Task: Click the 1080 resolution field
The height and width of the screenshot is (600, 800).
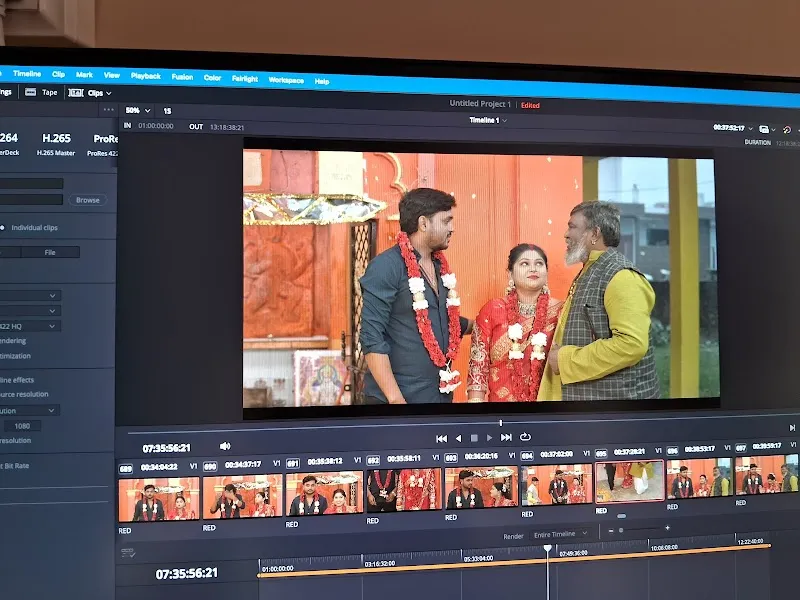Action: point(22,426)
